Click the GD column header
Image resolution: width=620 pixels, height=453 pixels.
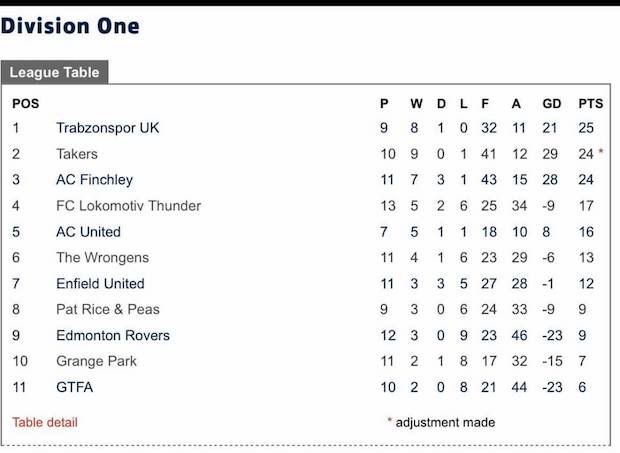(552, 104)
